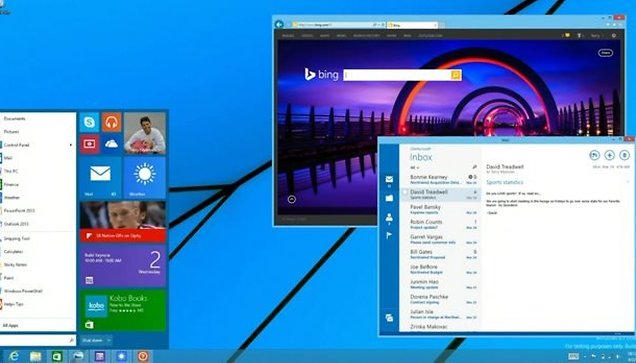636x363 pixels.
Task: Open Sticky Notes from Start menu
Action: [x=15, y=264]
